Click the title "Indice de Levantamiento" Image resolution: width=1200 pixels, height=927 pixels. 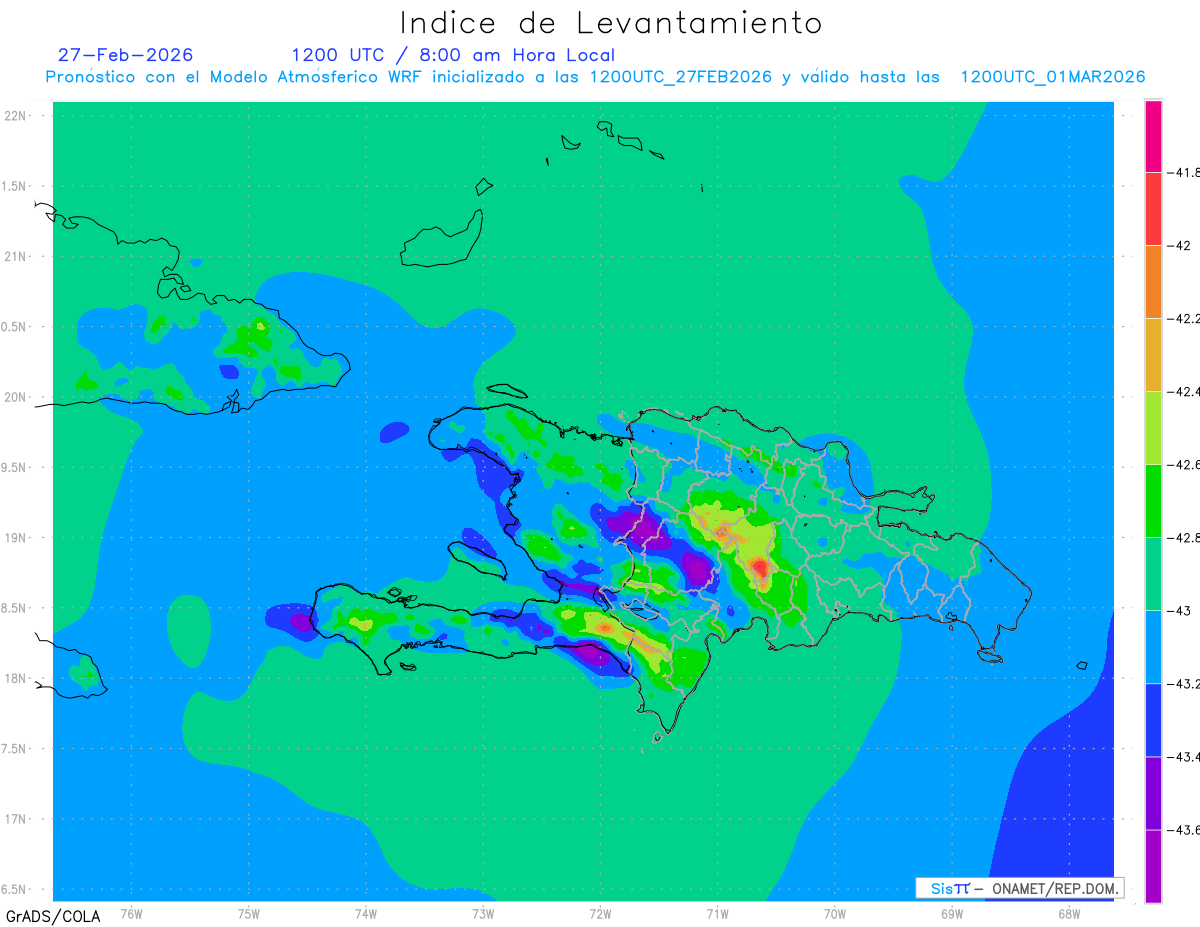(x=611, y=22)
